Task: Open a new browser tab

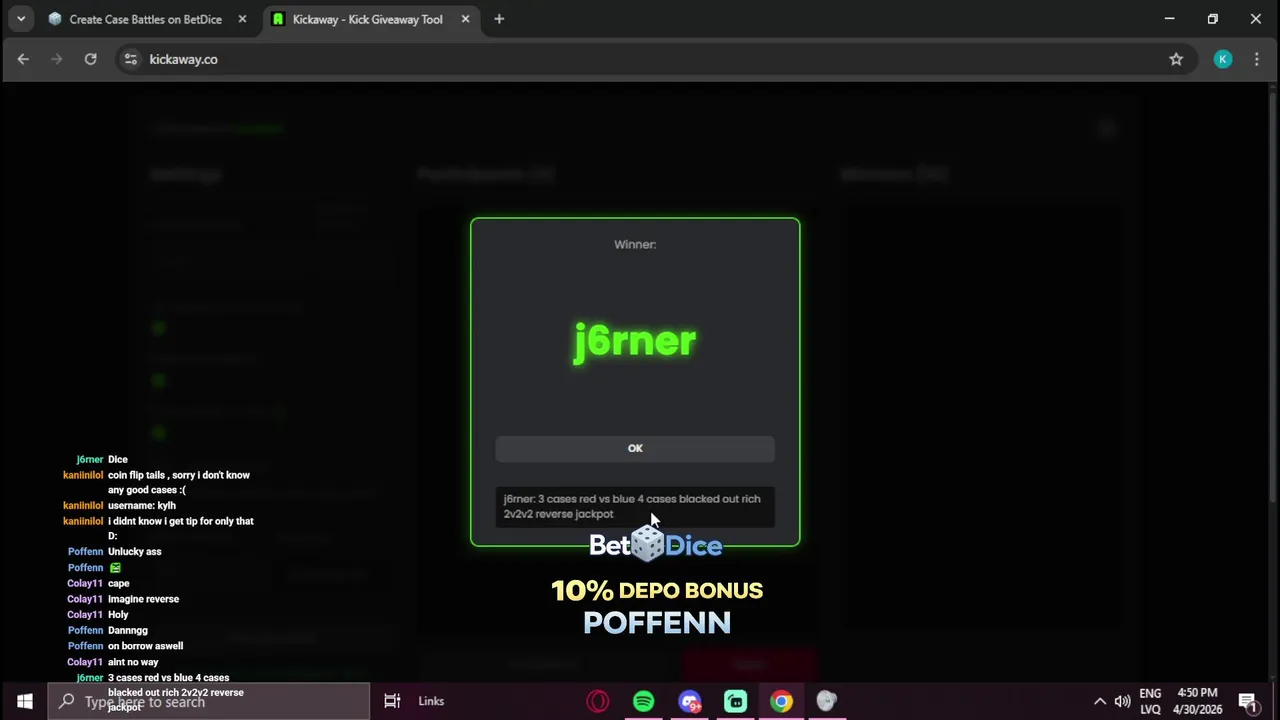Action: coord(499,19)
